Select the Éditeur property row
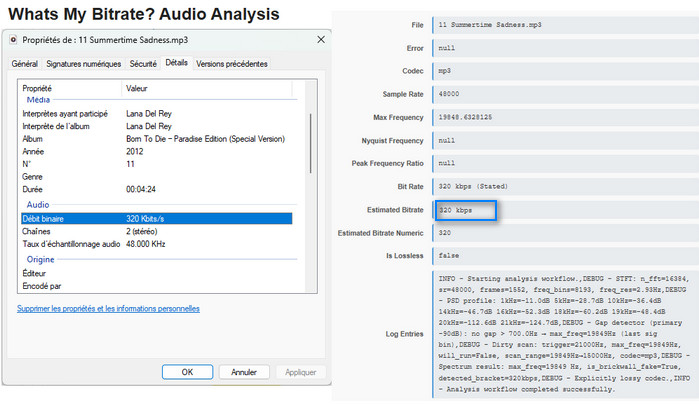The image size is (699, 404). (156, 273)
